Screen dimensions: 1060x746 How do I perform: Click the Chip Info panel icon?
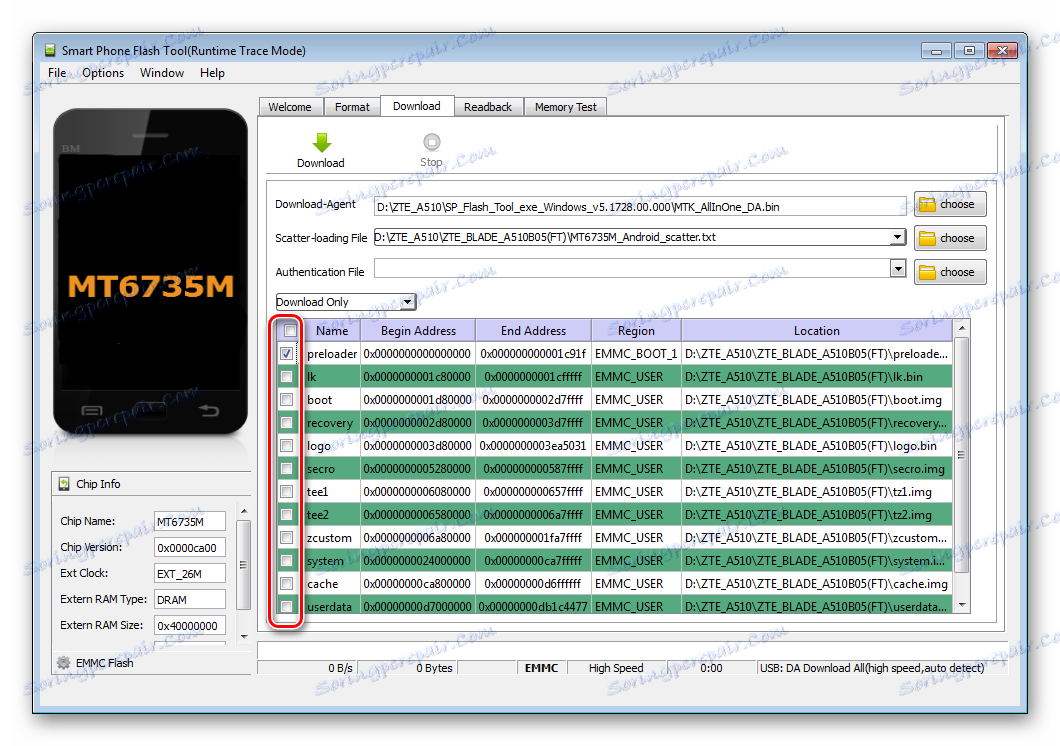click(64, 484)
